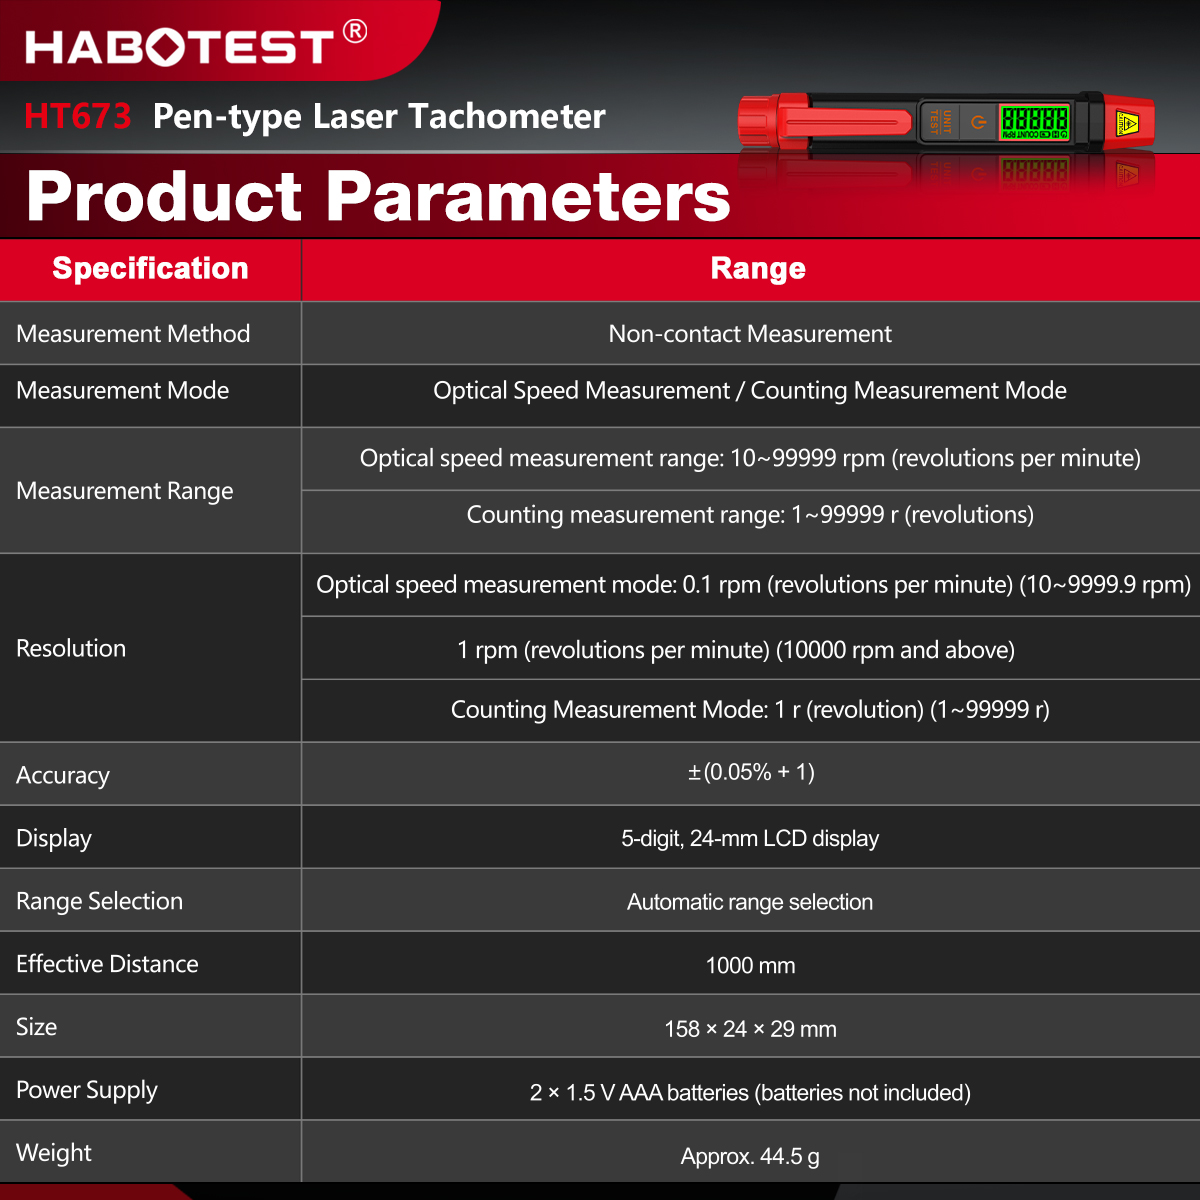Viewport: 1200px width, 1200px height.
Task: Click the 'Pen-type Laser Tachometer' title
Action: pyautogui.click(x=379, y=117)
